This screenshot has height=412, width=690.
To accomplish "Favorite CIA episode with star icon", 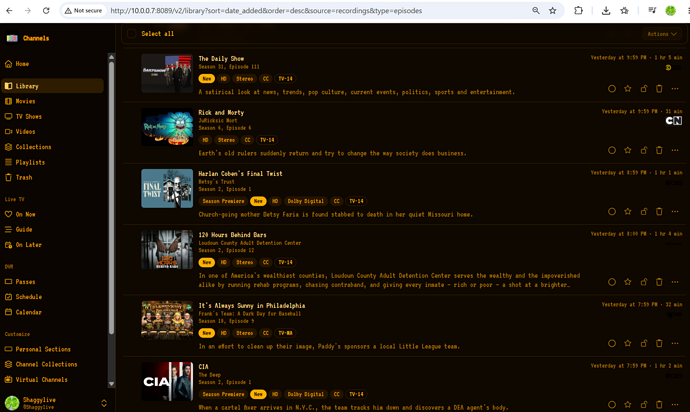I will pos(628,405).
